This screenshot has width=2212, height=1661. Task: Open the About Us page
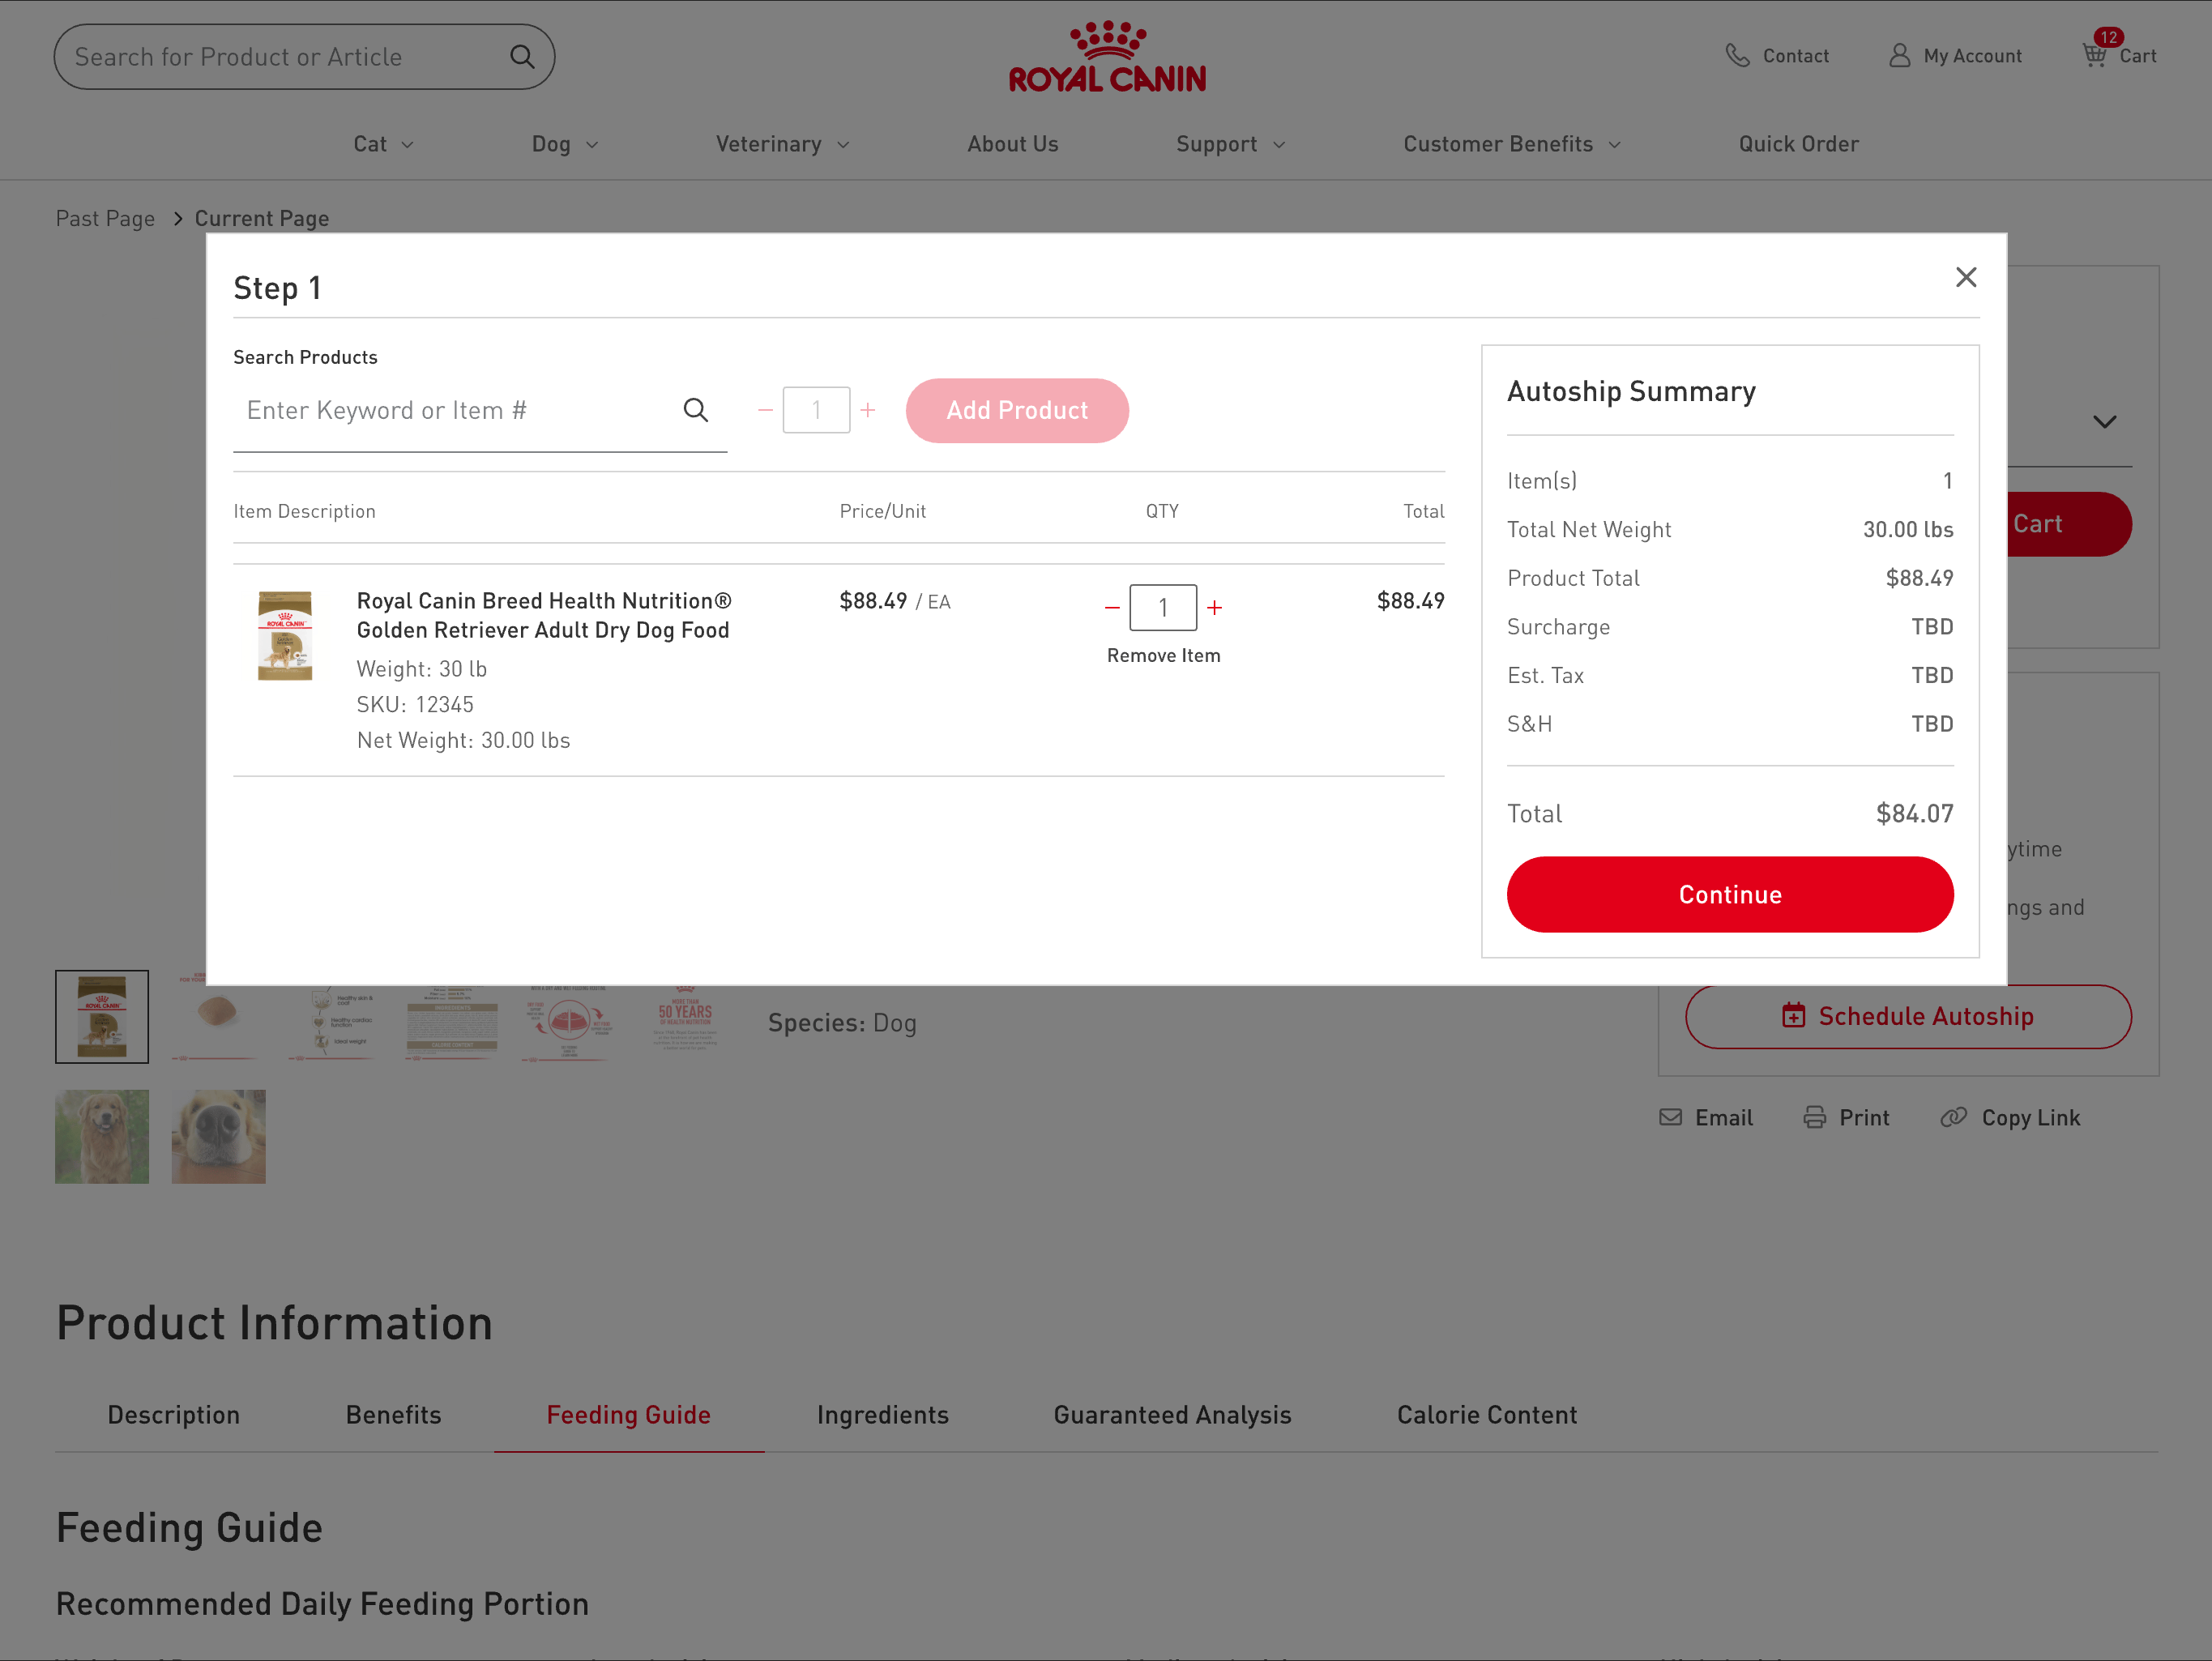coord(1012,144)
